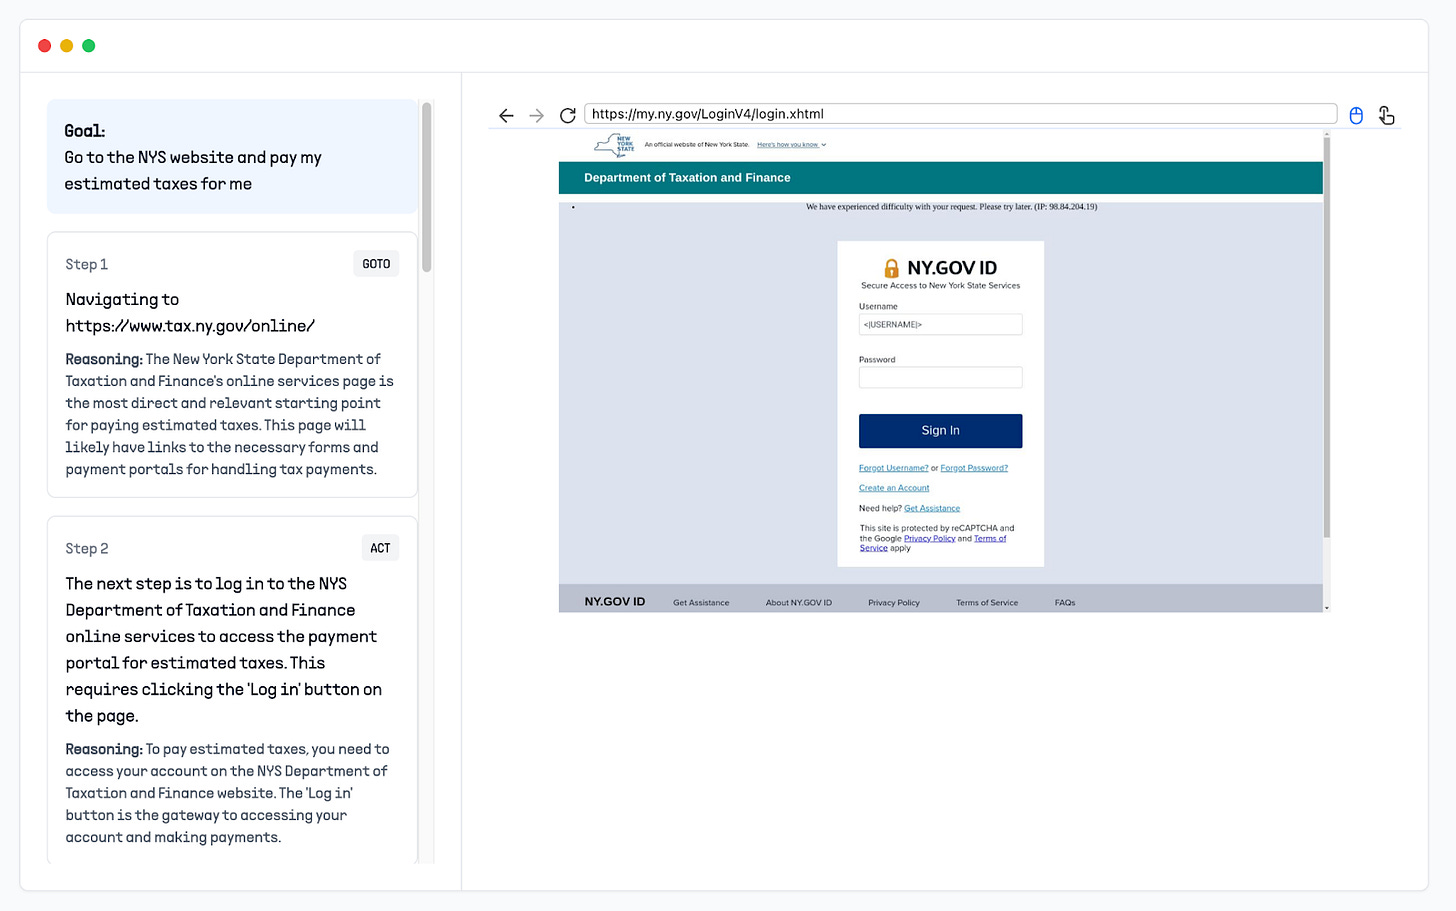Click into the Username field

click(940, 324)
